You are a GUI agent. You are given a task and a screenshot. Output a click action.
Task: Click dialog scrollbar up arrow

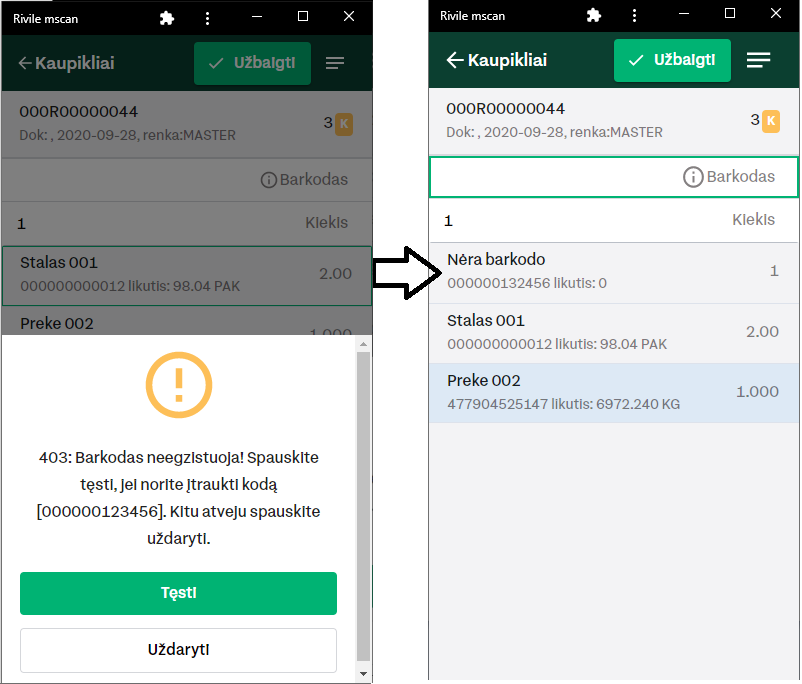coord(363,344)
